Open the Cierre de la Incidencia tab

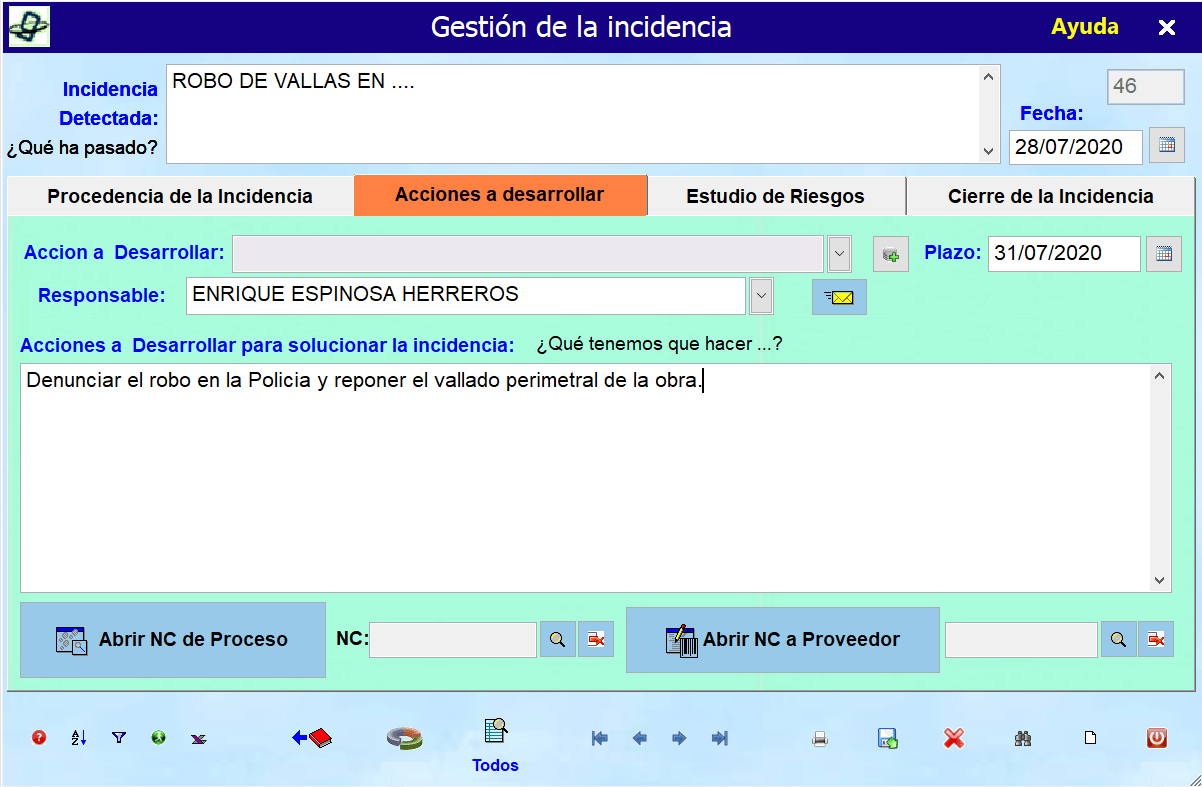coord(1051,196)
